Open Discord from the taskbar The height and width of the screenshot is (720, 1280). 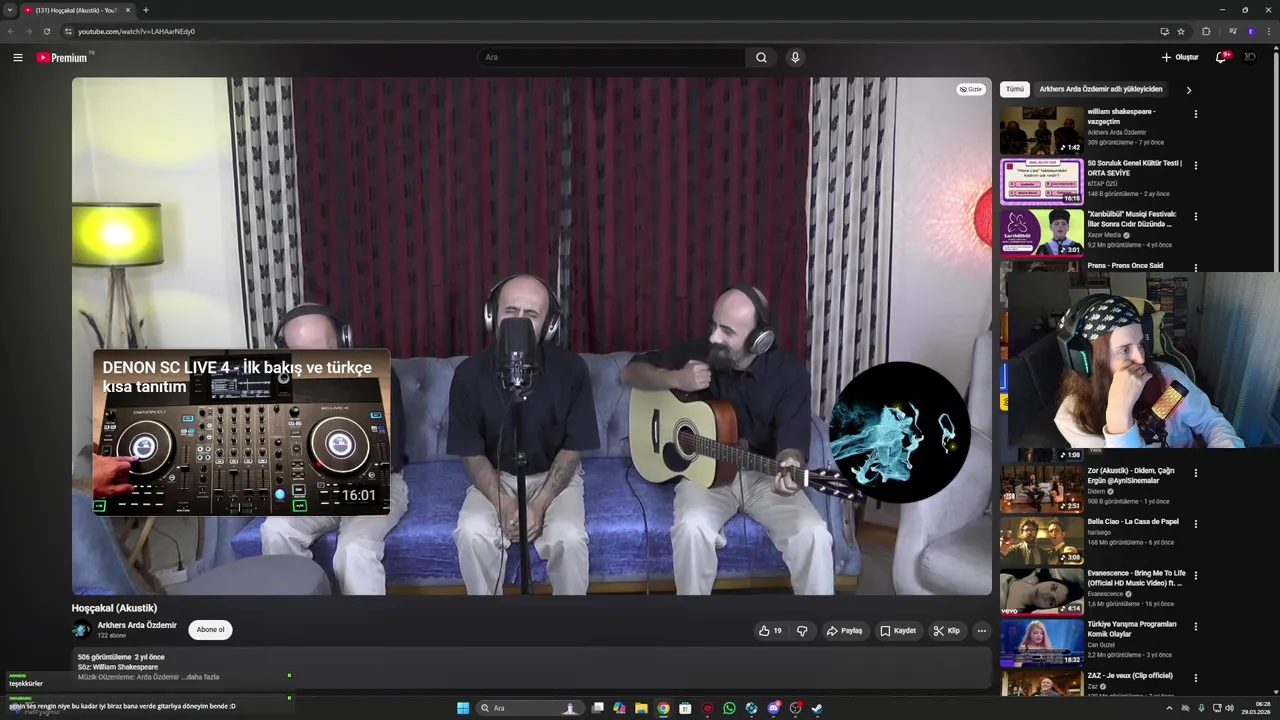(x=773, y=708)
